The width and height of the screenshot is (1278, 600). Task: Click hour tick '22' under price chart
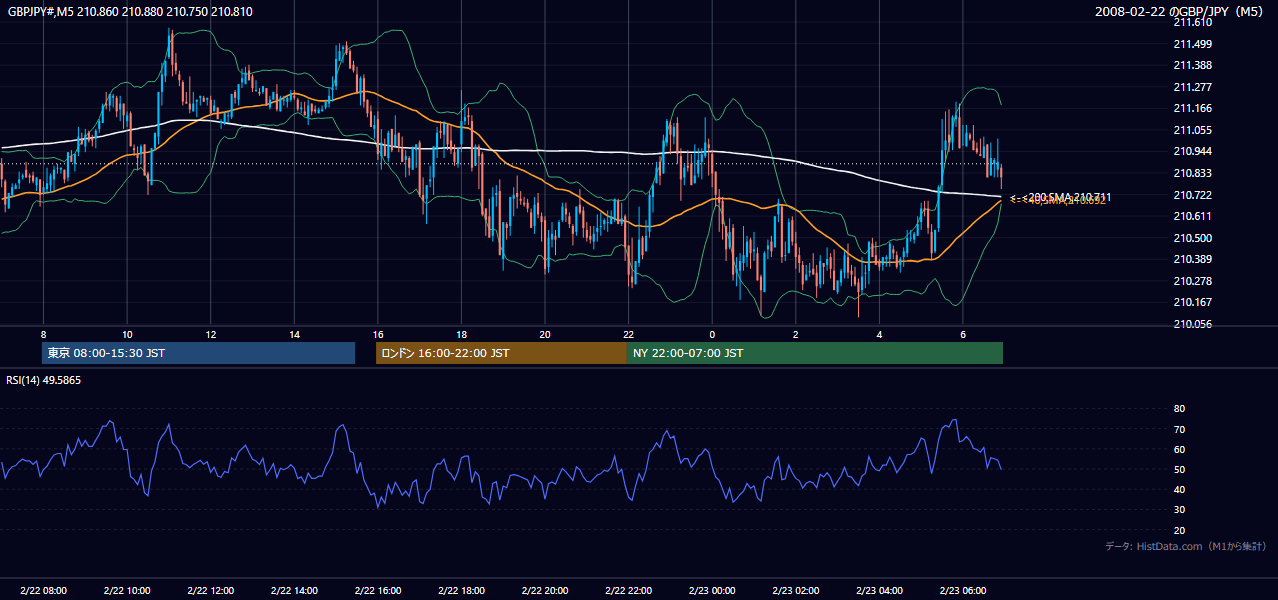pos(629,334)
